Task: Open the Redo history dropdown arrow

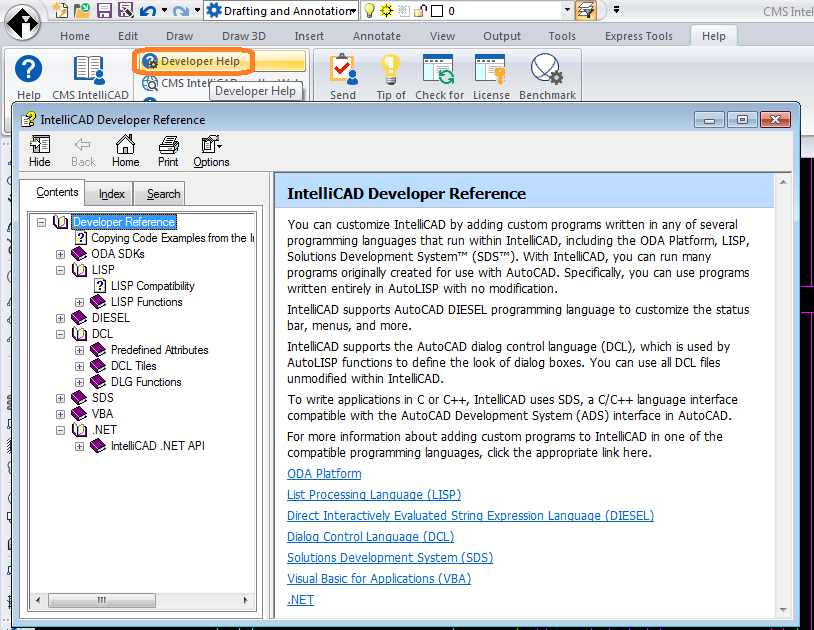Action: click(197, 10)
